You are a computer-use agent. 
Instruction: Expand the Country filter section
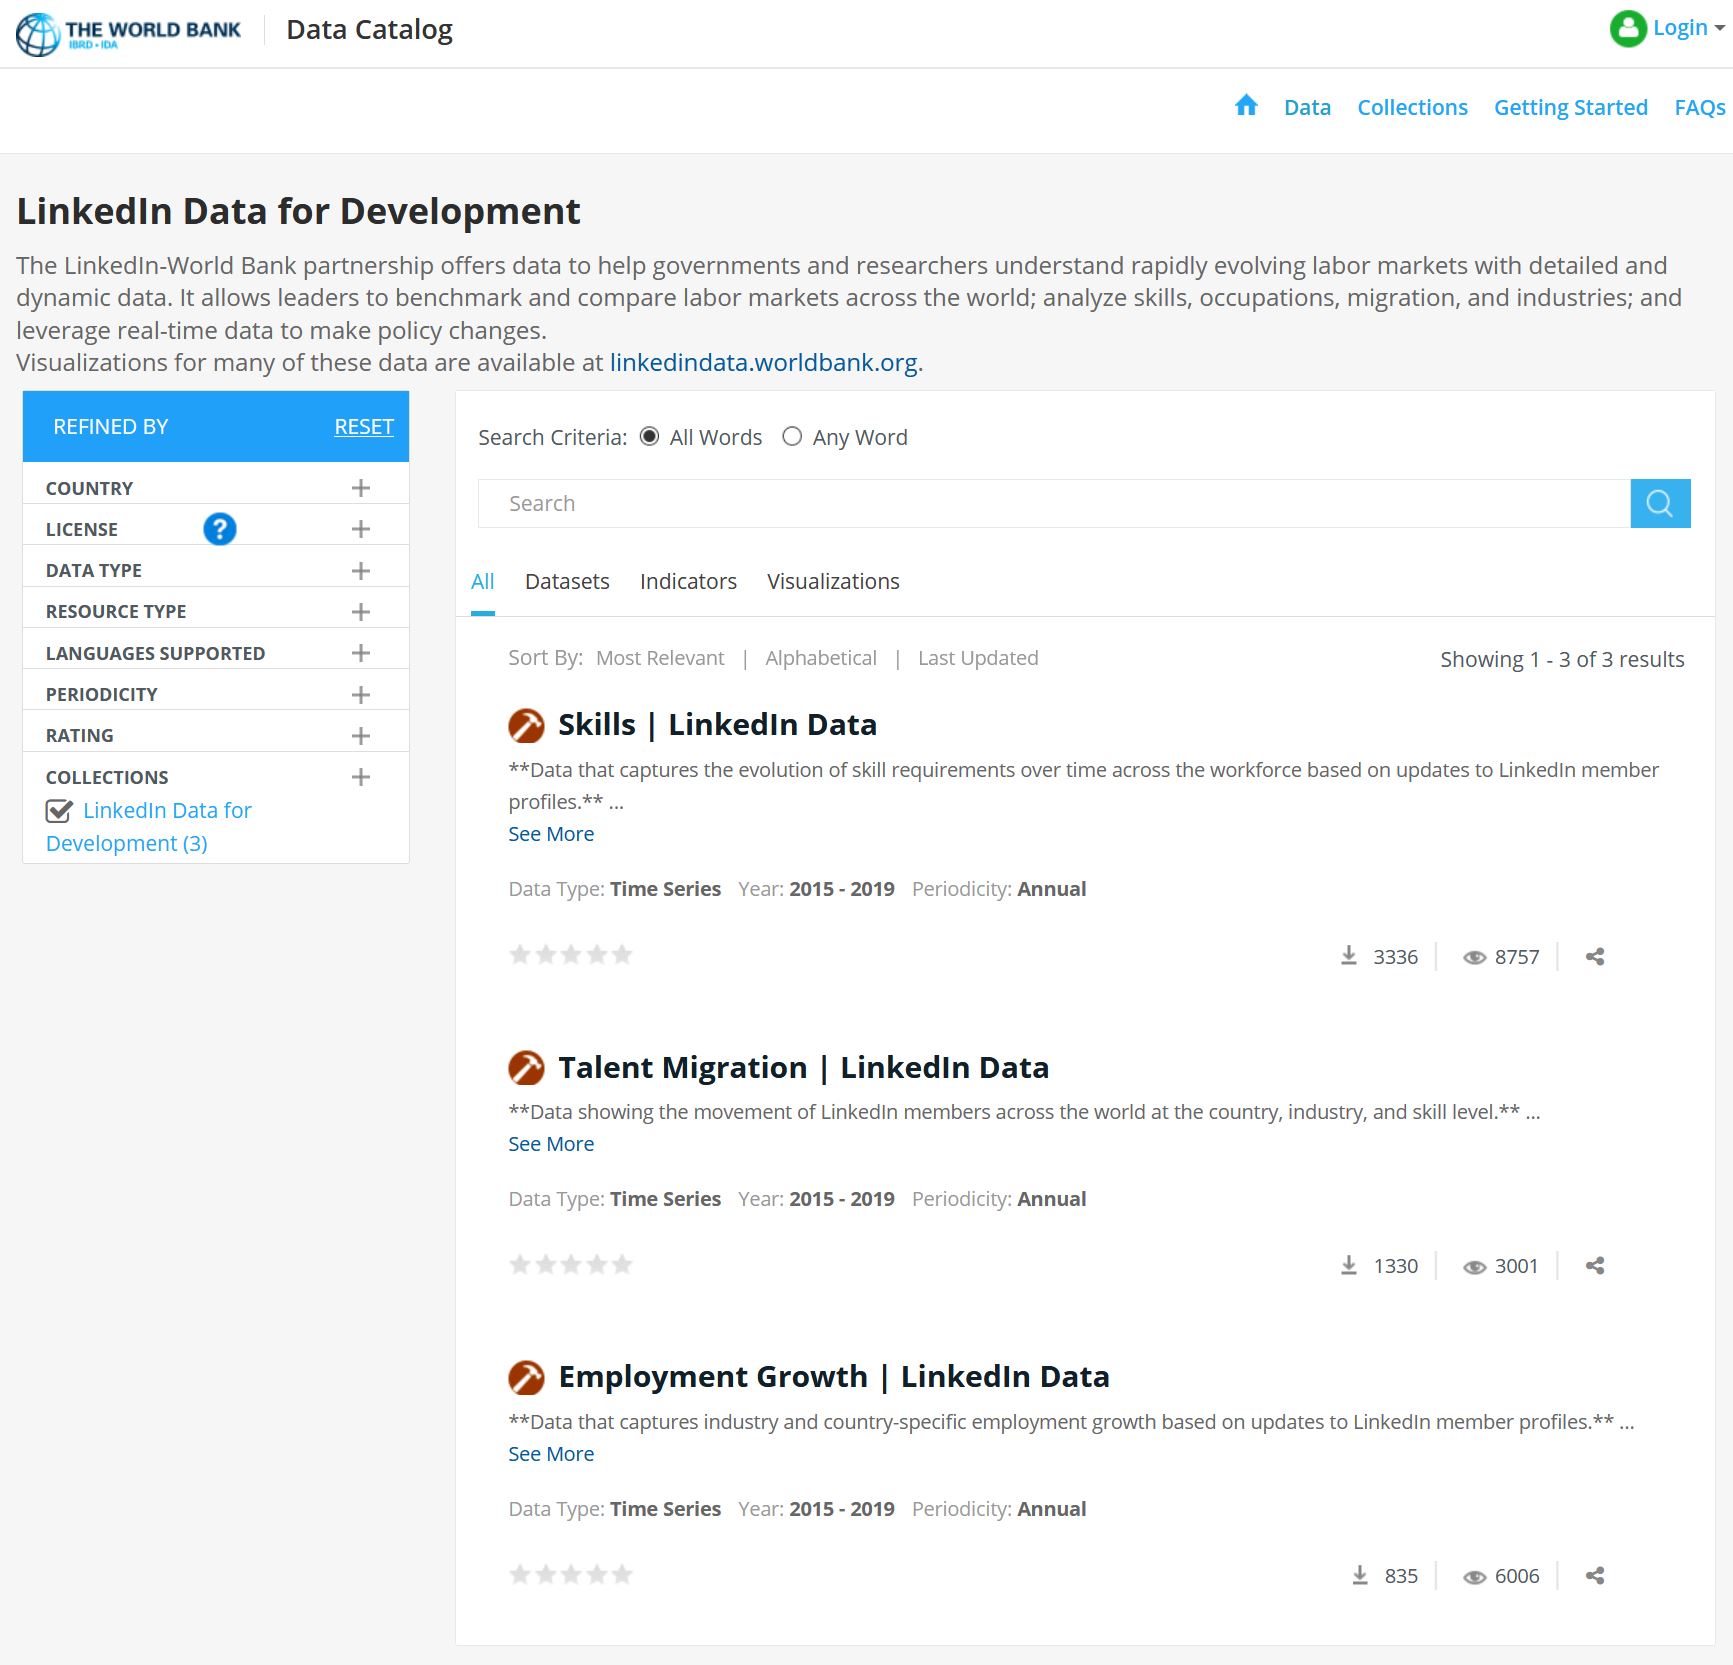(361, 488)
